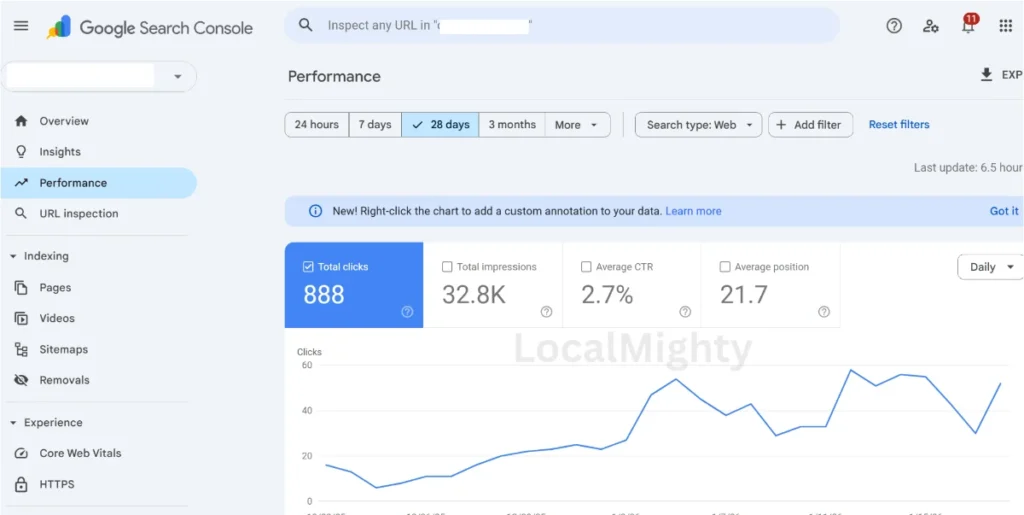Uncheck the Total clicks checkbox
Viewport: 1024px width, 515px height.
(x=308, y=266)
